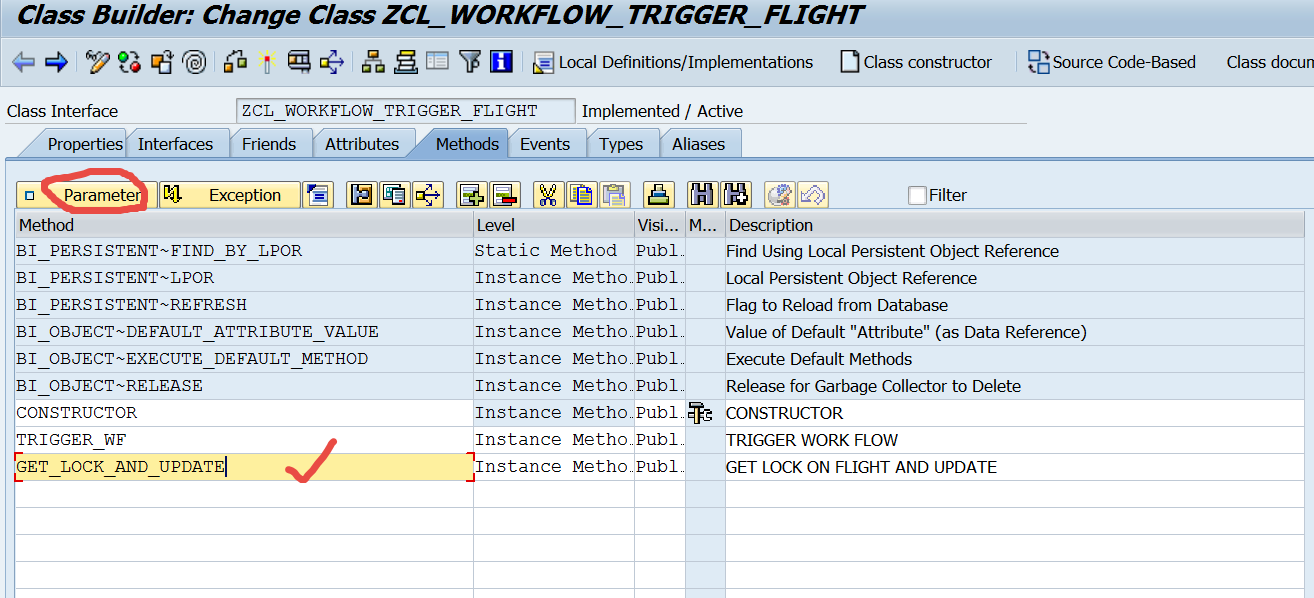Open Class documentation button
The height and width of the screenshot is (598, 1314).
1269,62
